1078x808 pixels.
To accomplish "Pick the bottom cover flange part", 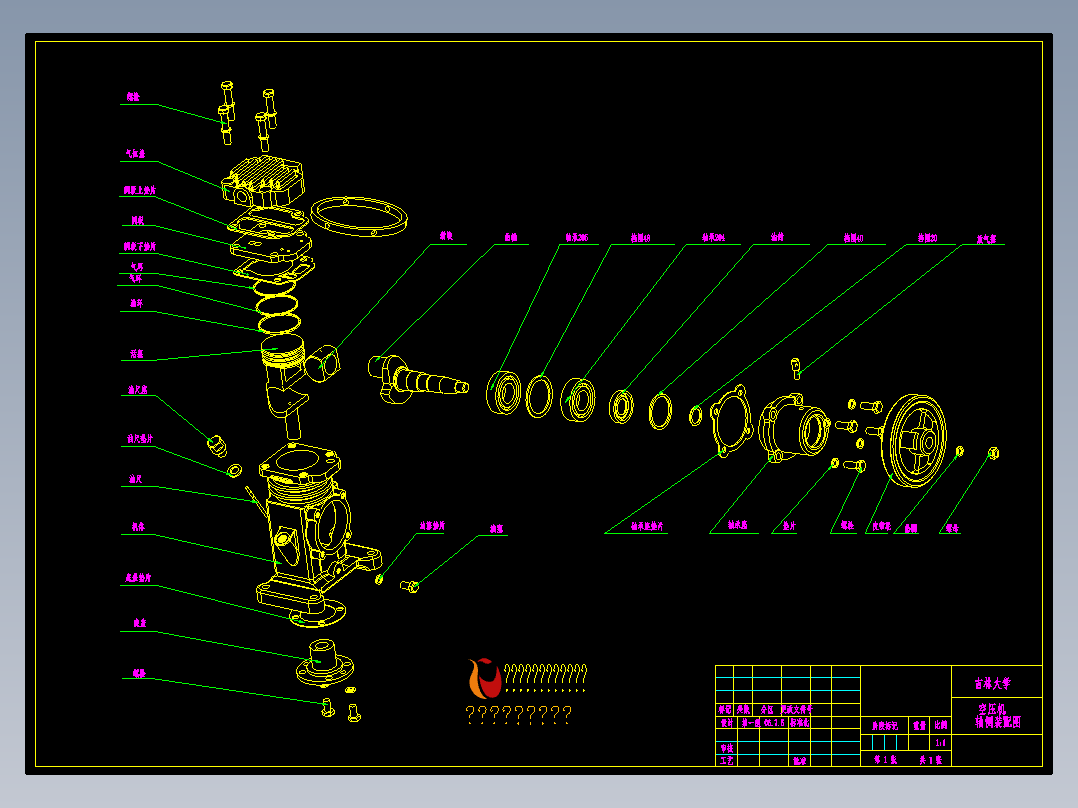I will tap(324, 663).
